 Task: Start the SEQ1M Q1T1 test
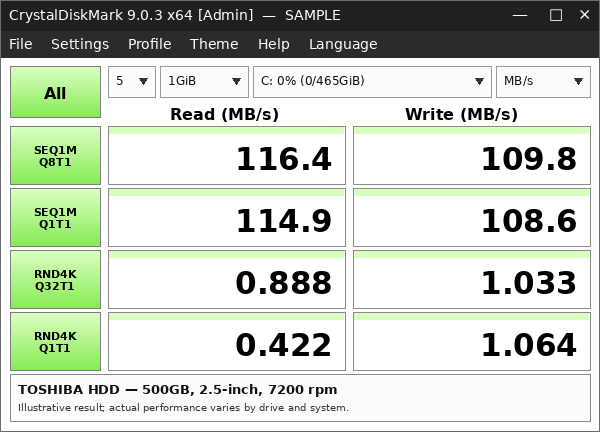click(x=55, y=218)
